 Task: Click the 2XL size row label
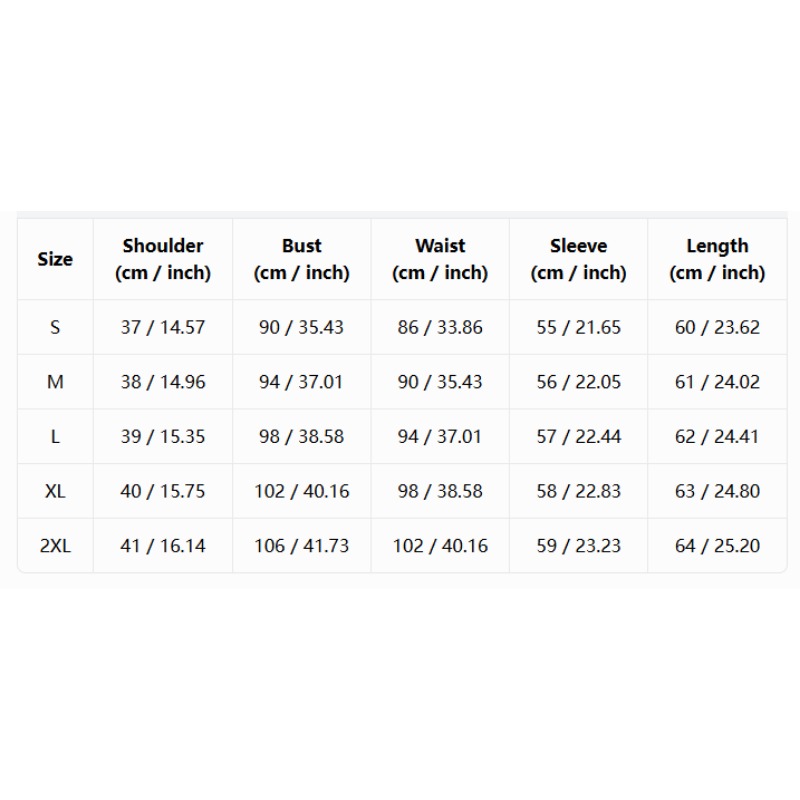55,545
